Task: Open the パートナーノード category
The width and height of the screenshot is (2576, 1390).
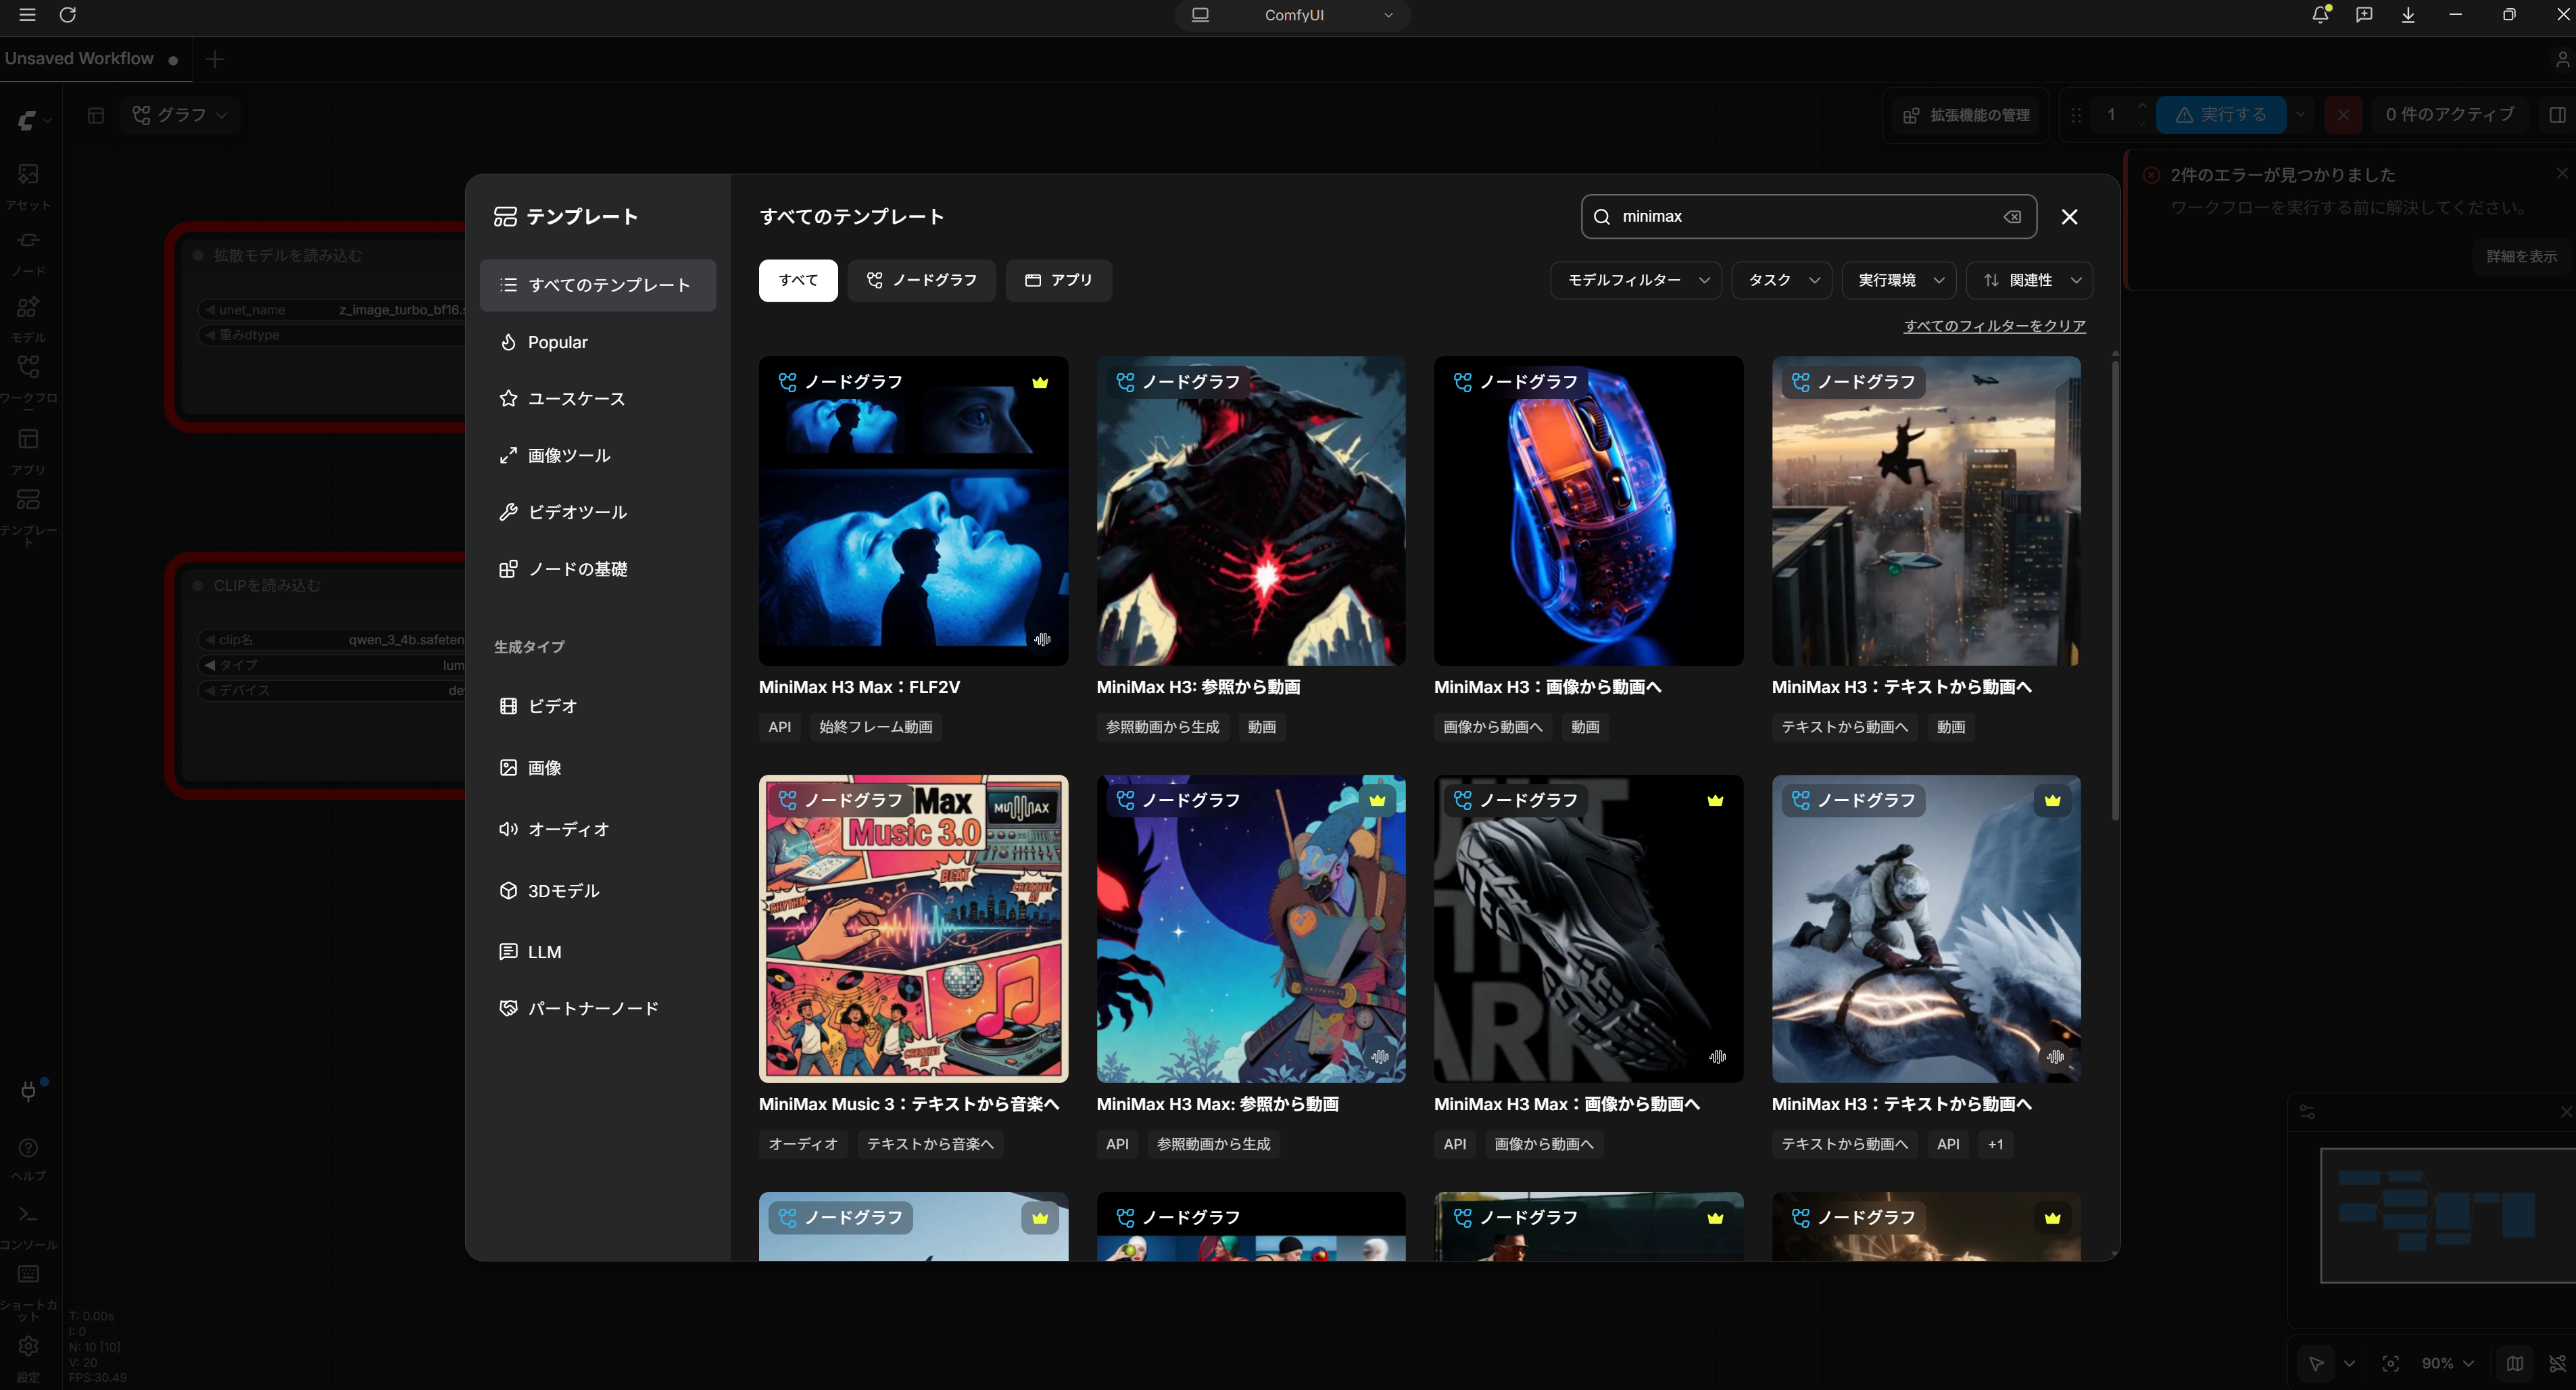Action: point(597,1008)
